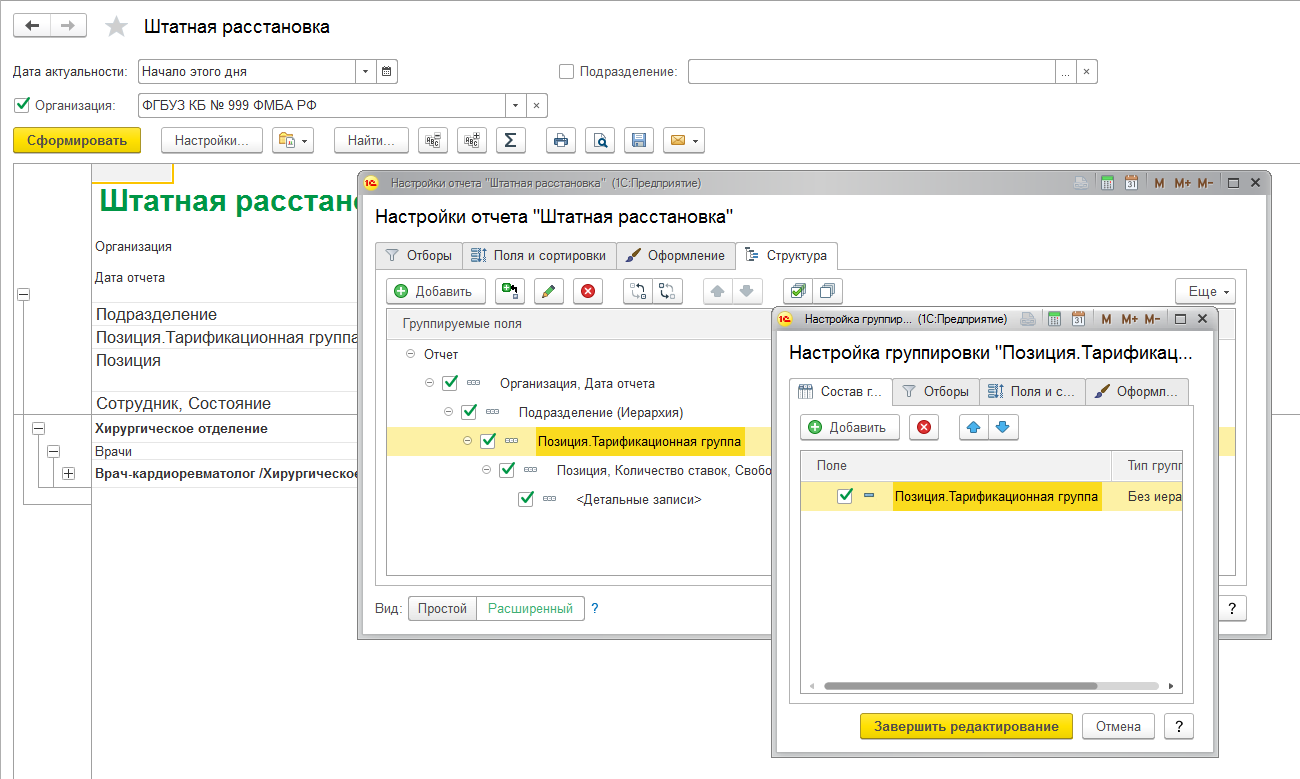Screen dimensions: 1300x779
Task: Move the grouping field down with the blue arrow
Action: [x=1004, y=427]
